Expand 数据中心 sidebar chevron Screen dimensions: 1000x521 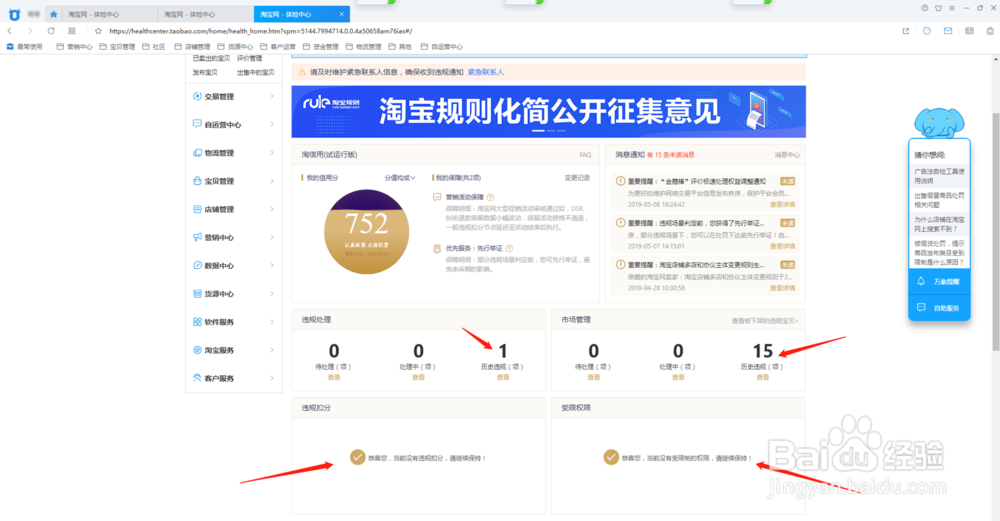(x=272, y=265)
